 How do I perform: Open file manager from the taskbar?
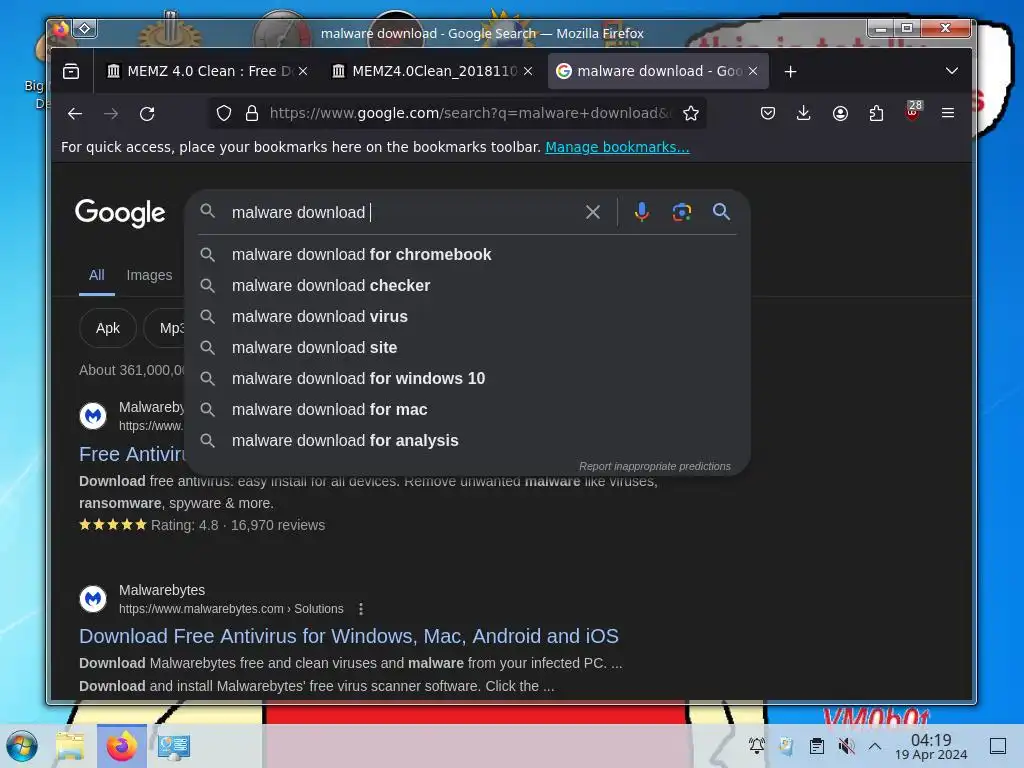(70, 746)
